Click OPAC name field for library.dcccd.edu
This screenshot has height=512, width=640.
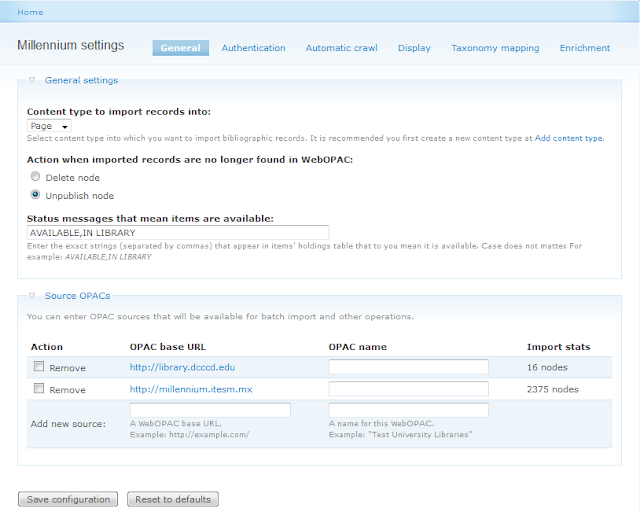tap(409, 367)
